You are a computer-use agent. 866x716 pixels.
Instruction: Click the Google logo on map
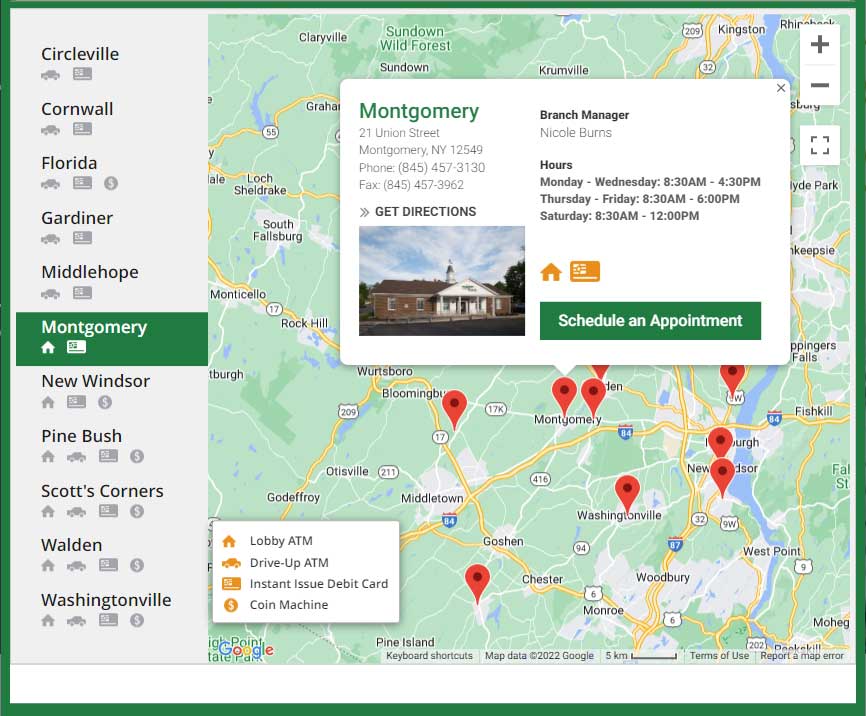(x=246, y=649)
